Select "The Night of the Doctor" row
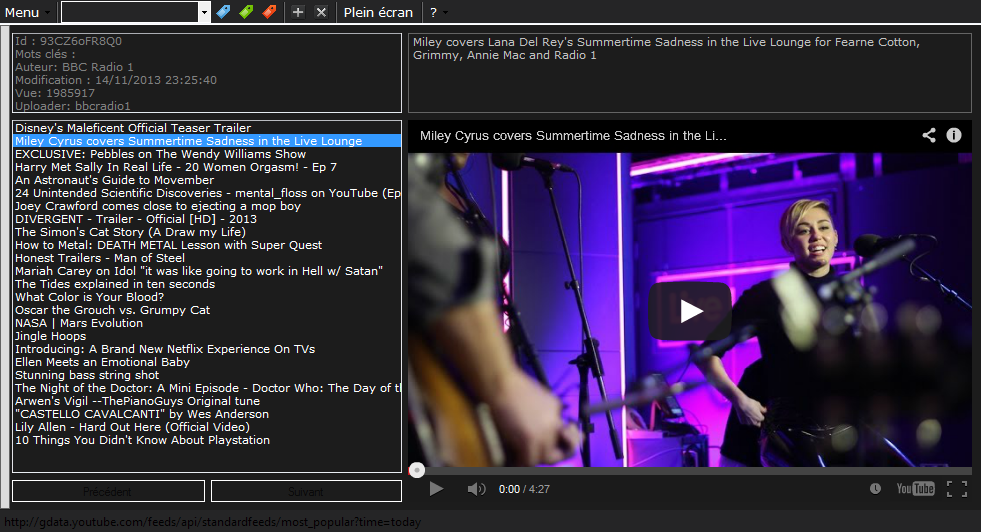981x532 pixels. tap(207, 388)
